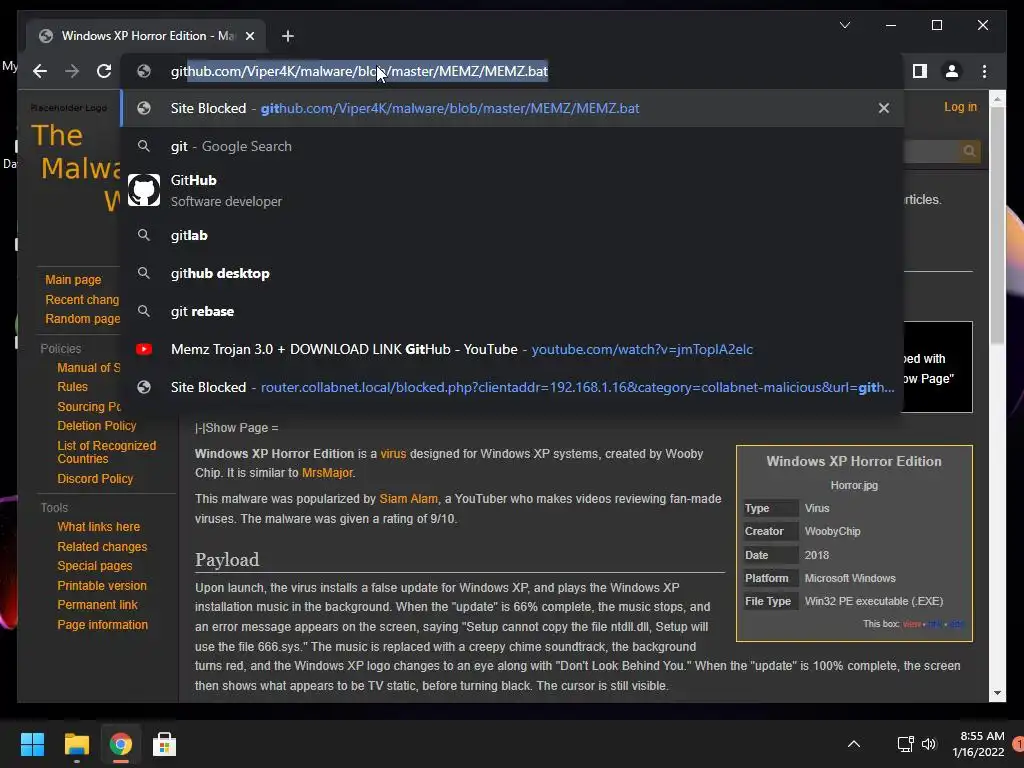Remove the Site Blocked suggestion
This screenshot has width=1024, height=768.
[x=884, y=108]
